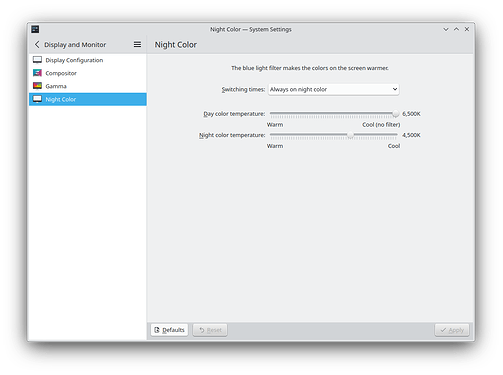Click the System Settings title bar icon
503x375 pixels.
(35, 29)
